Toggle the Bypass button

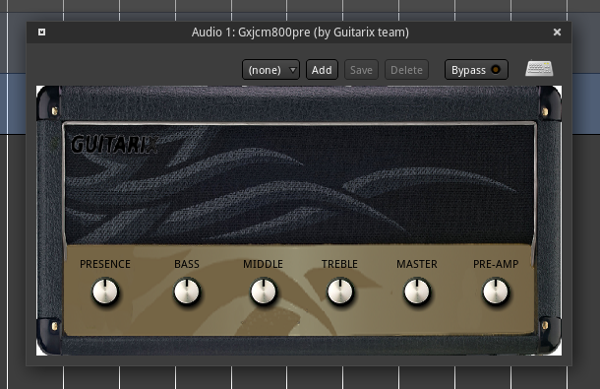click(476, 70)
